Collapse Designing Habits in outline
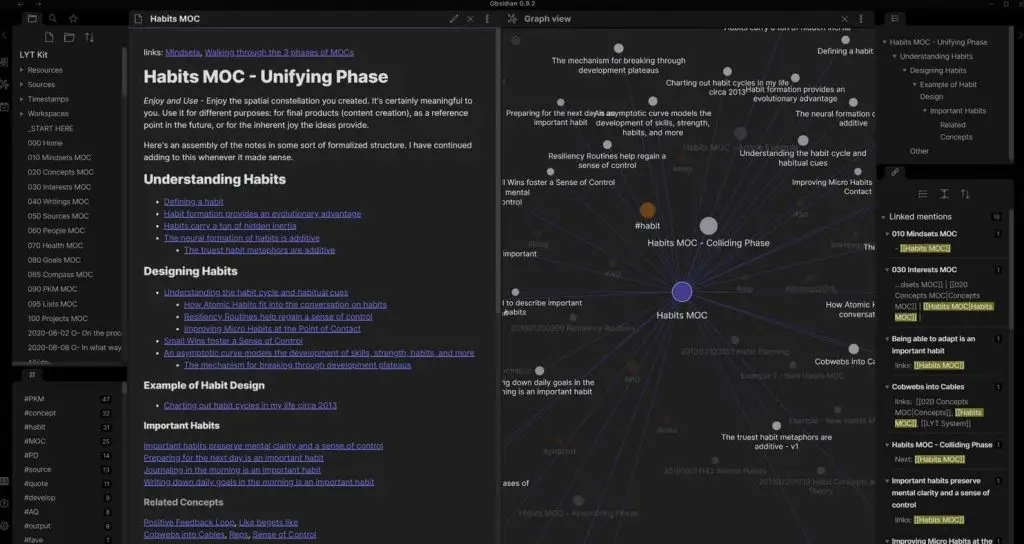The width and height of the screenshot is (1024, 544). click(904, 71)
